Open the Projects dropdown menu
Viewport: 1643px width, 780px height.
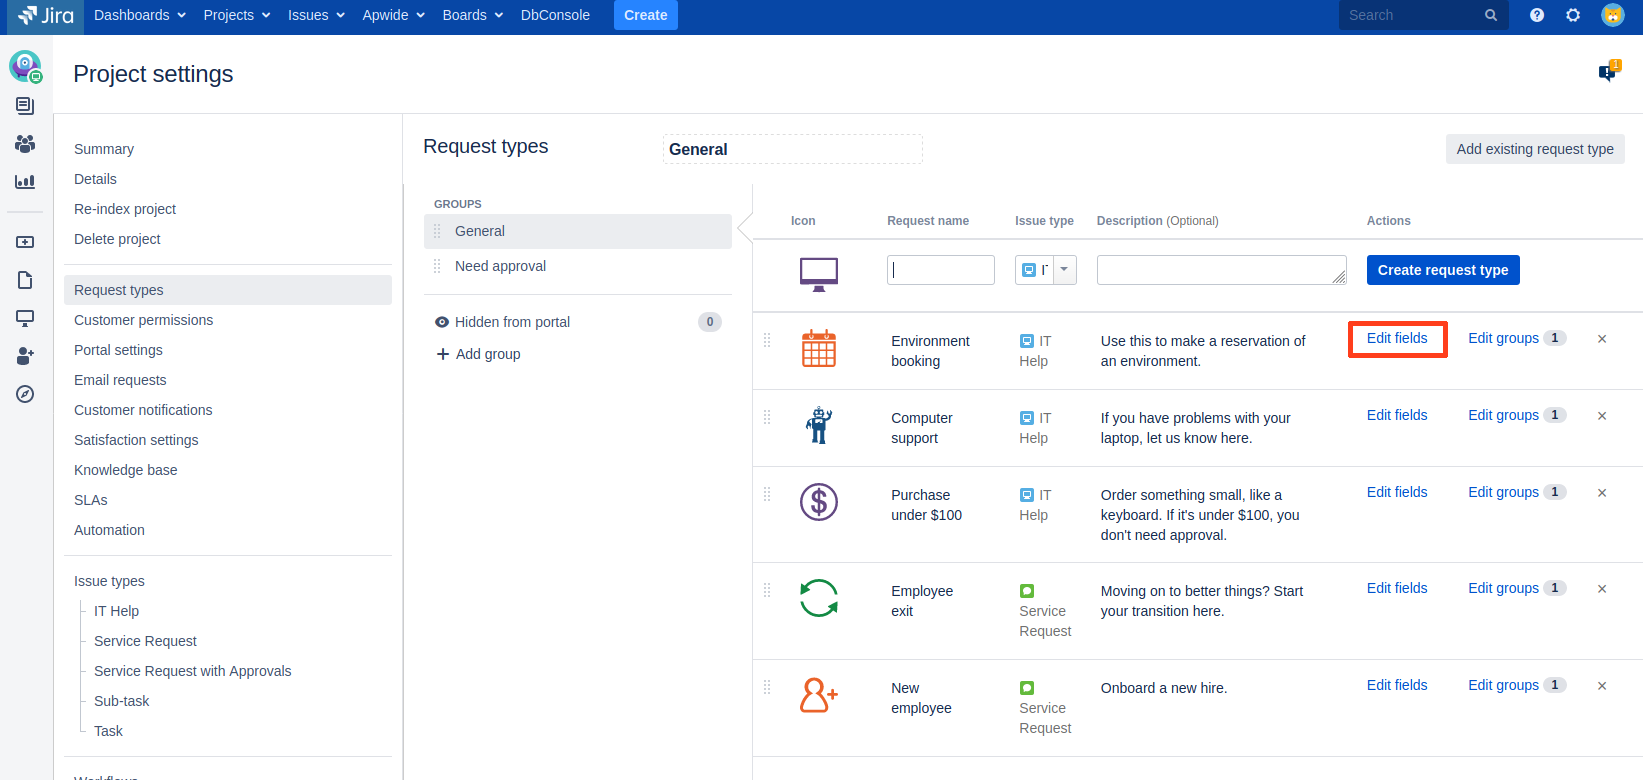tap(236, 15)
